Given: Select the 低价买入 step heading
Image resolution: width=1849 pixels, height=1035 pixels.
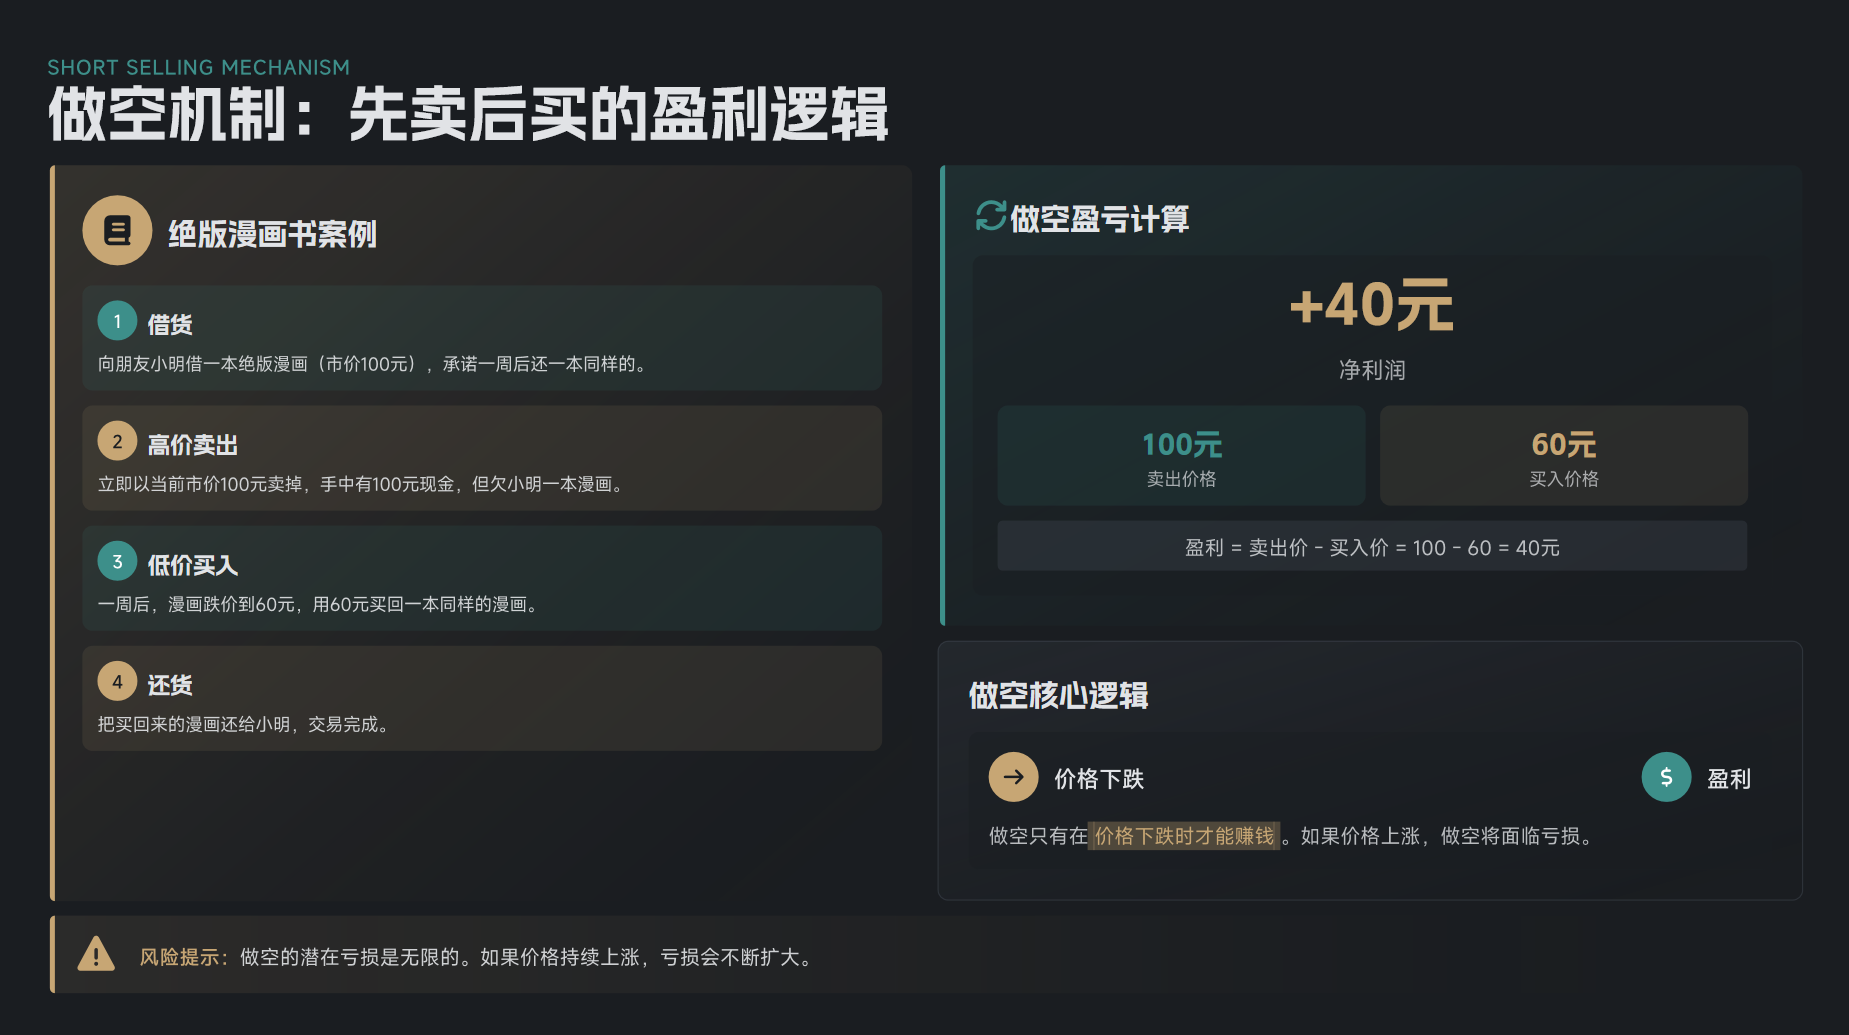Looking at the screenshot, I should tap(193, 565).
